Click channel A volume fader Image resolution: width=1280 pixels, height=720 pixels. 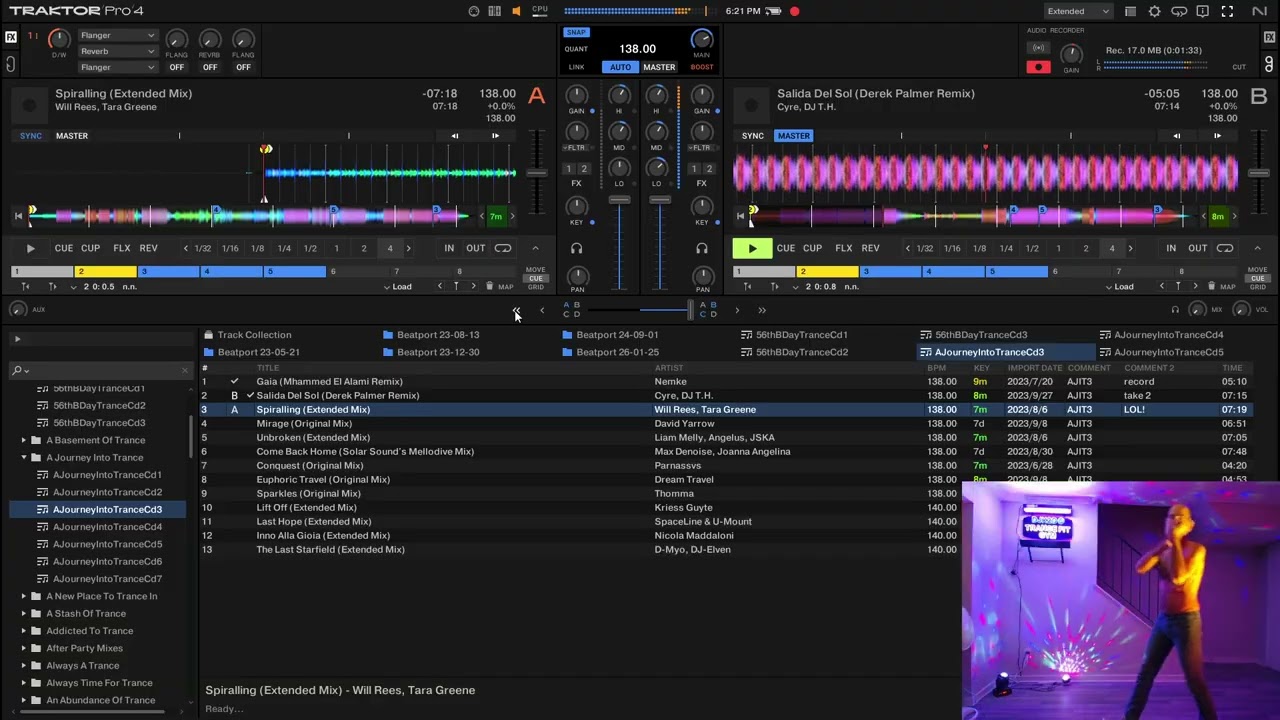point(620,202)
